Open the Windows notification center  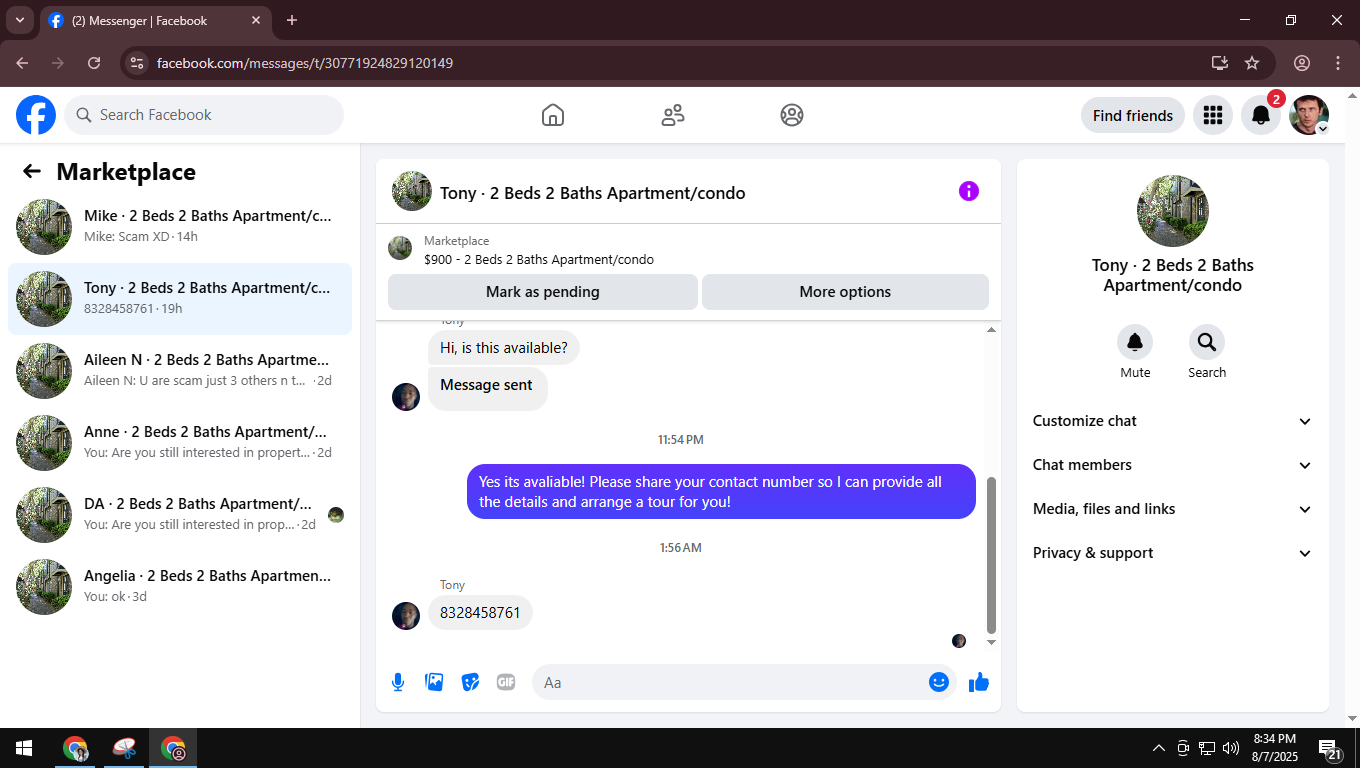[x=1331, y=750]
